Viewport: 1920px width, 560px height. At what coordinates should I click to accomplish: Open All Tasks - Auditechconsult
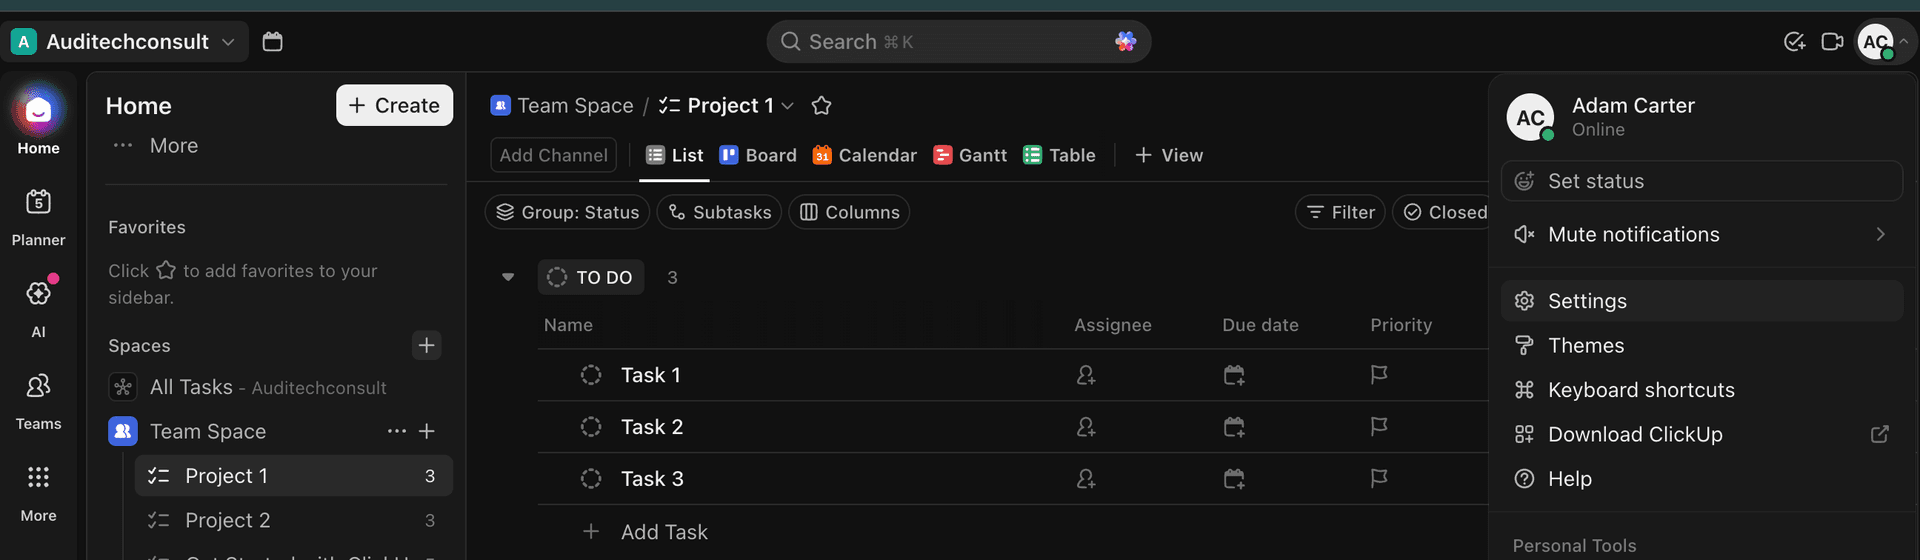click(268, 387)
